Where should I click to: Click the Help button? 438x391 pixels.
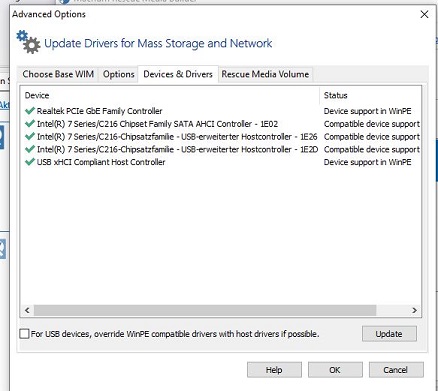tap(274, 370)
